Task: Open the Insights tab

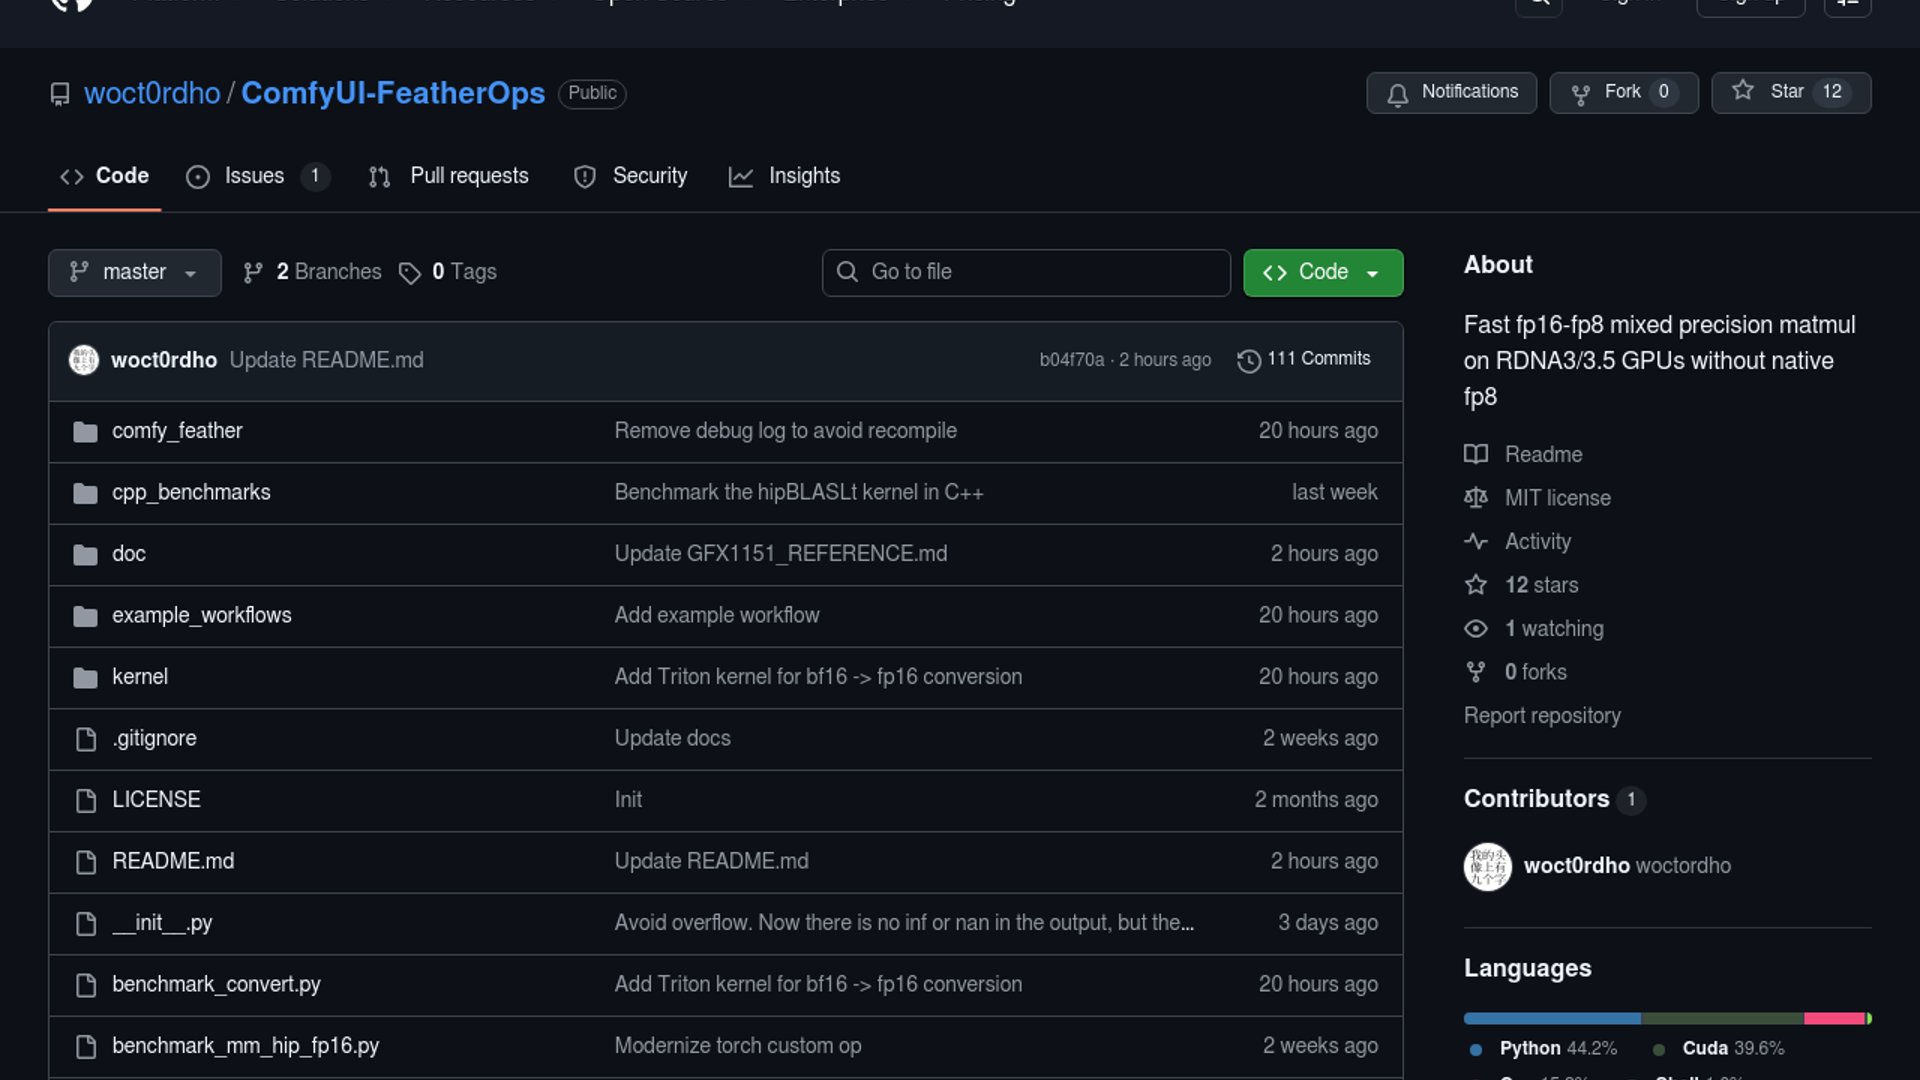Action: click(803, 176)
